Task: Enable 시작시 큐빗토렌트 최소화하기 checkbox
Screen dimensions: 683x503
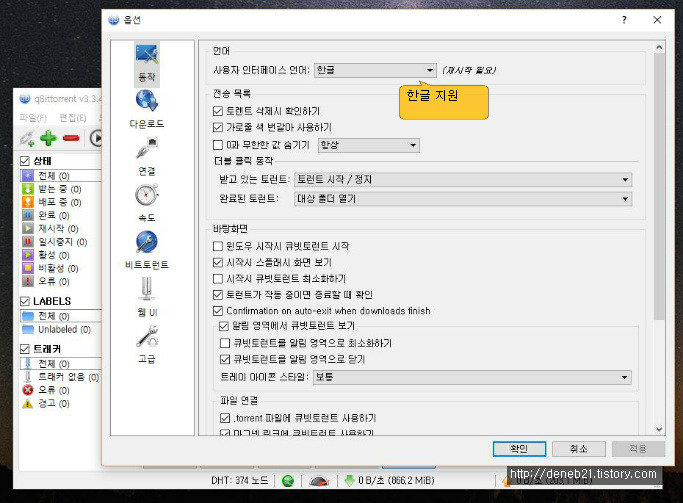Action: click(218, 278)
